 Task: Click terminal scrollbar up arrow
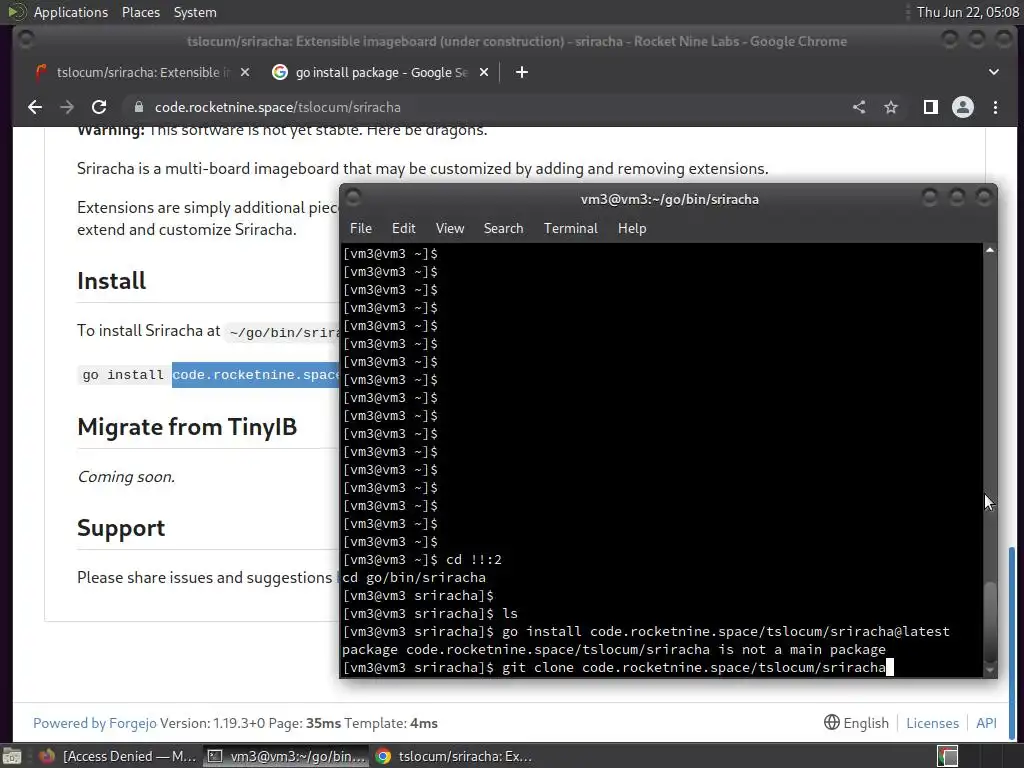tap(990, 250)
